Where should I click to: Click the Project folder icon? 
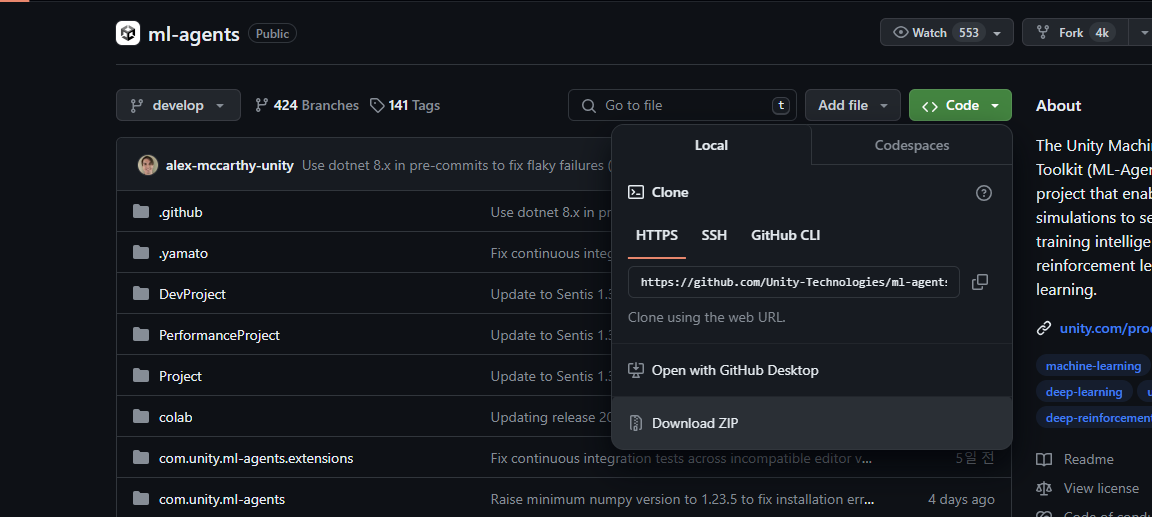pyautogui.click(x=141, y=375)
